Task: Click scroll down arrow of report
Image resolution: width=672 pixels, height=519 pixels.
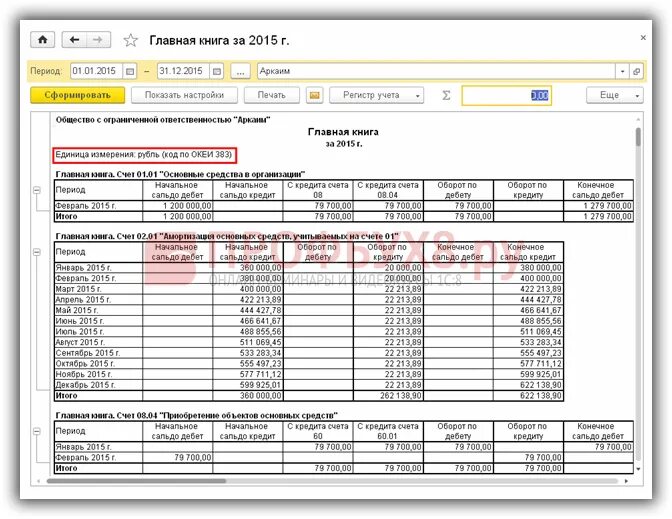Action: coord(638,469)
